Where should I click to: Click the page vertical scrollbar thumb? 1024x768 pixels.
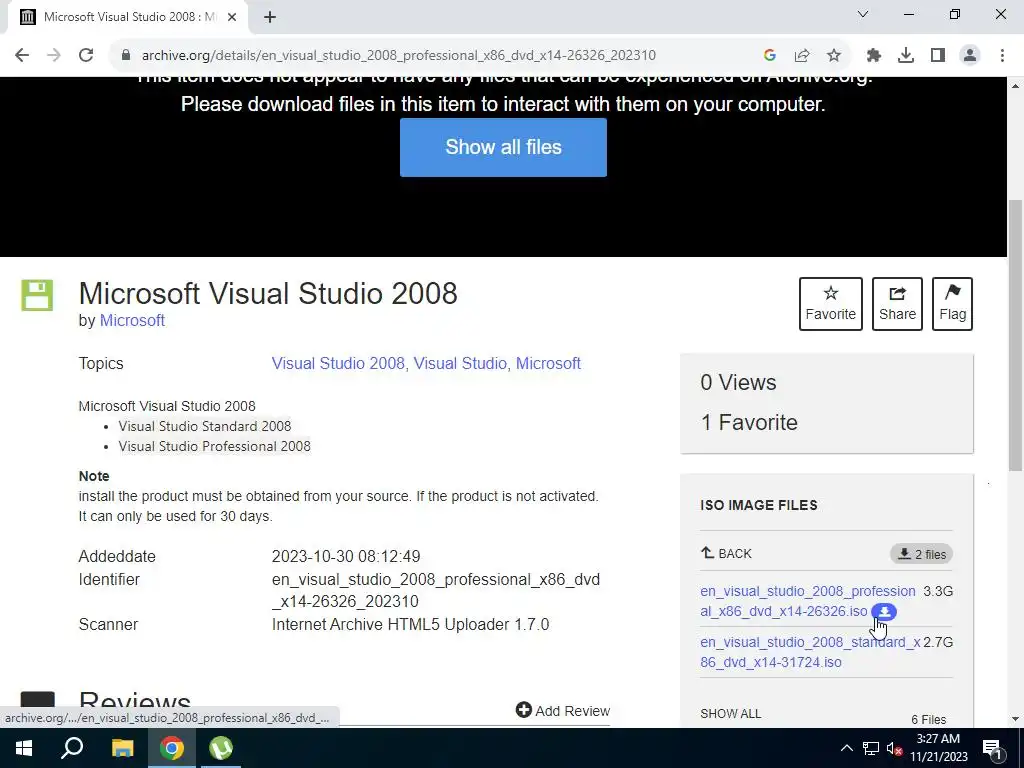point(1015,335)
